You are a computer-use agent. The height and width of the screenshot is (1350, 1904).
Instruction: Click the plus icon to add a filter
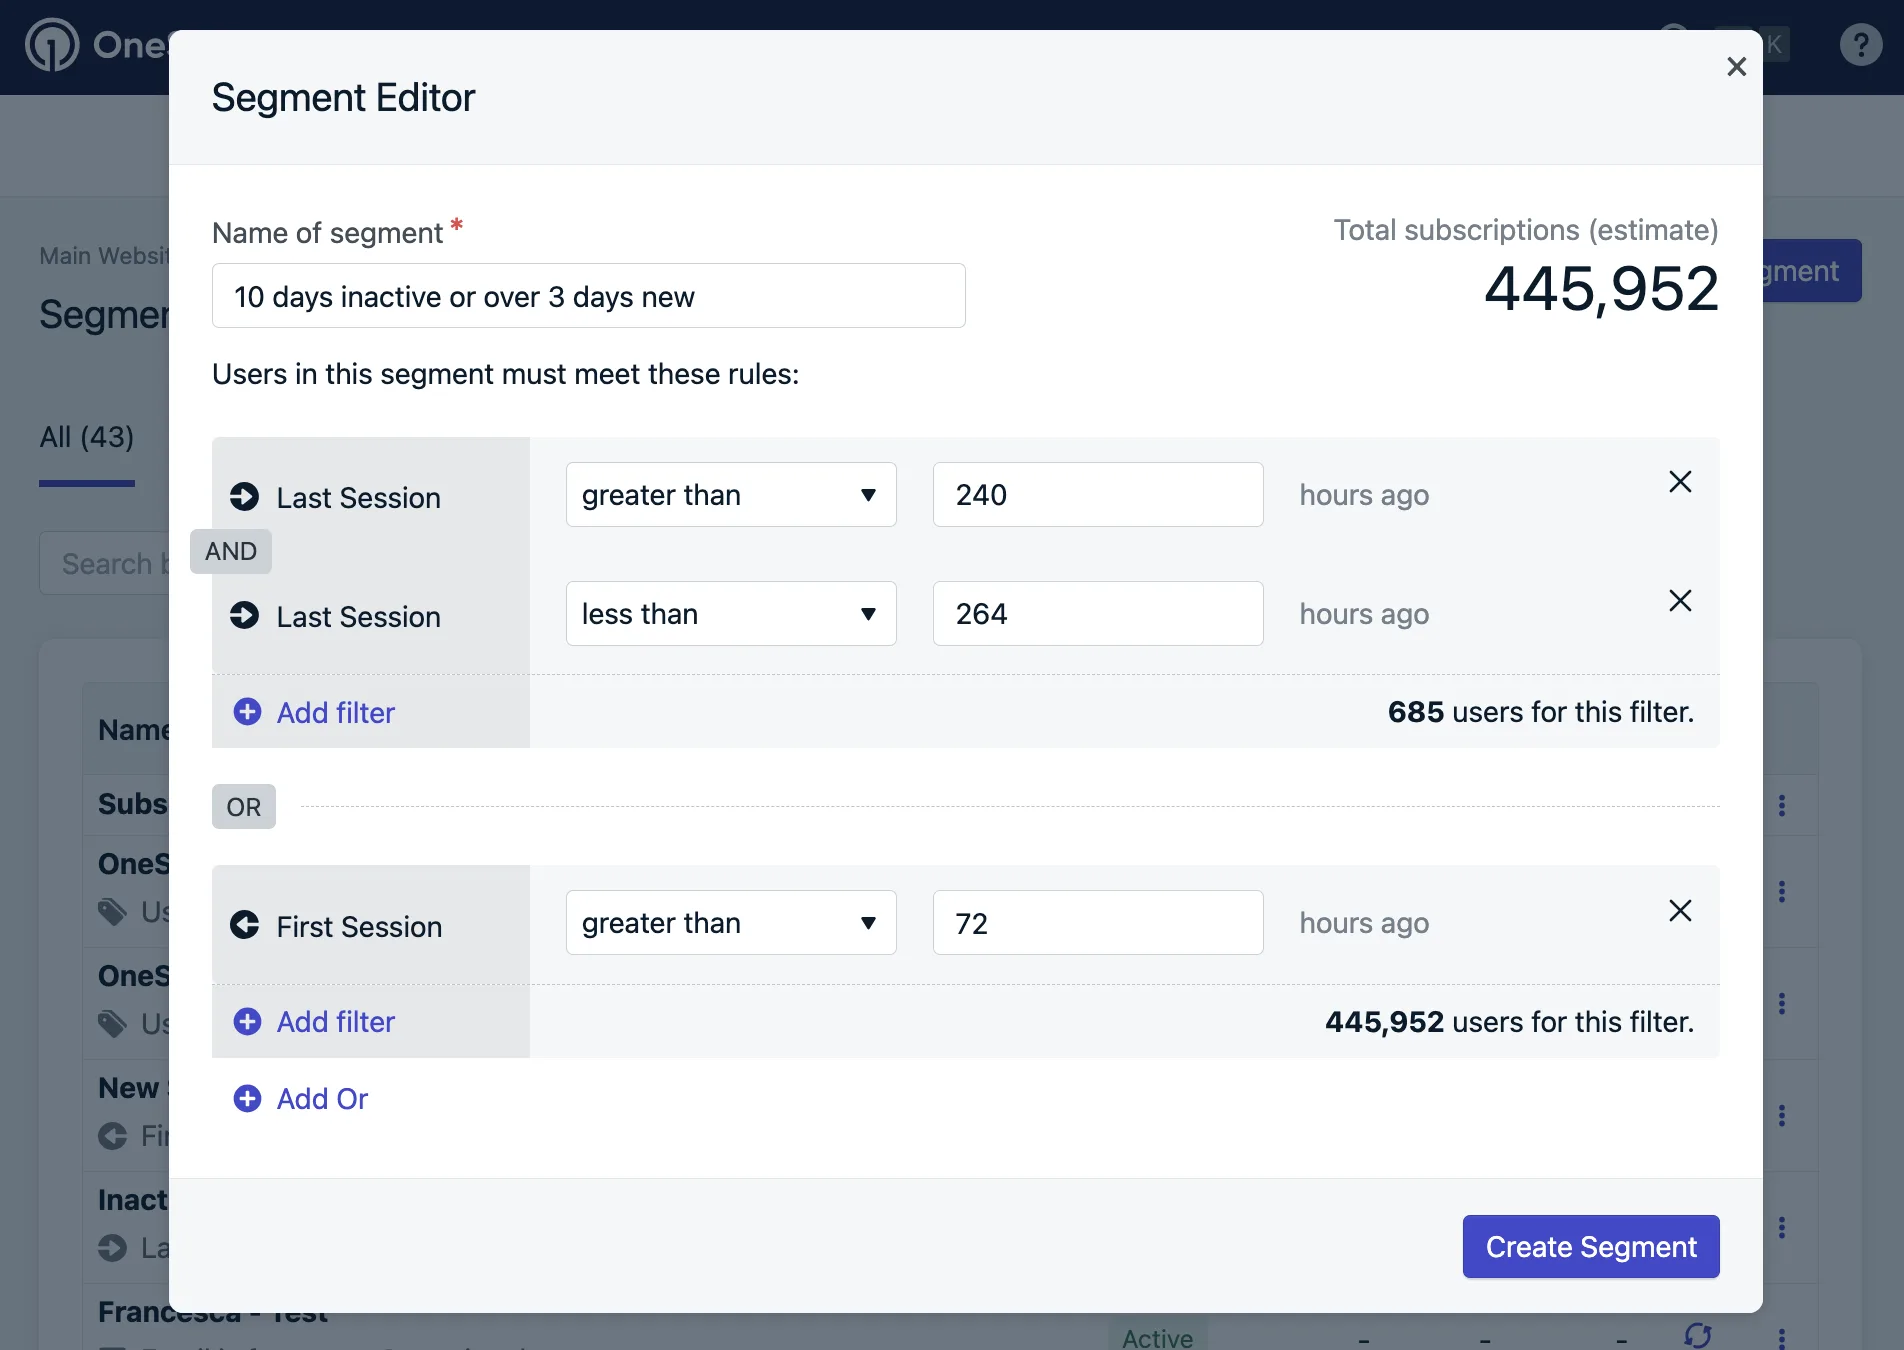tap(247, 712)
